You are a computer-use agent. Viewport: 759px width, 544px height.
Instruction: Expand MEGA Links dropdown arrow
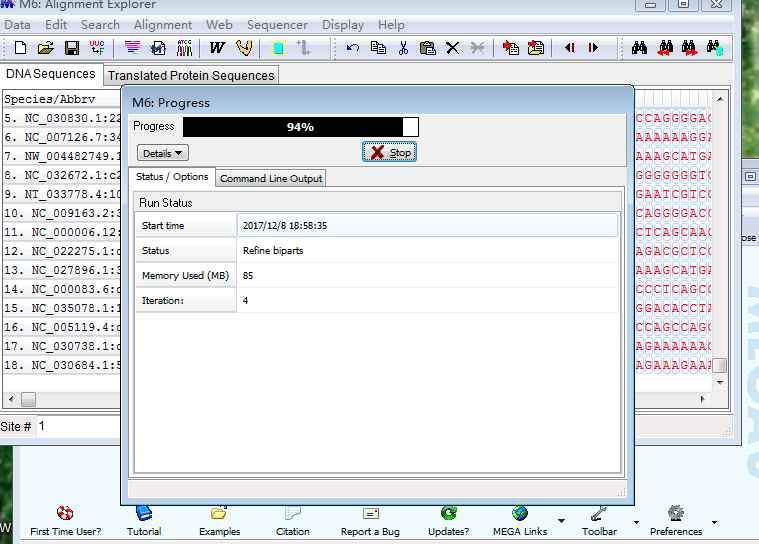point(561,521)
